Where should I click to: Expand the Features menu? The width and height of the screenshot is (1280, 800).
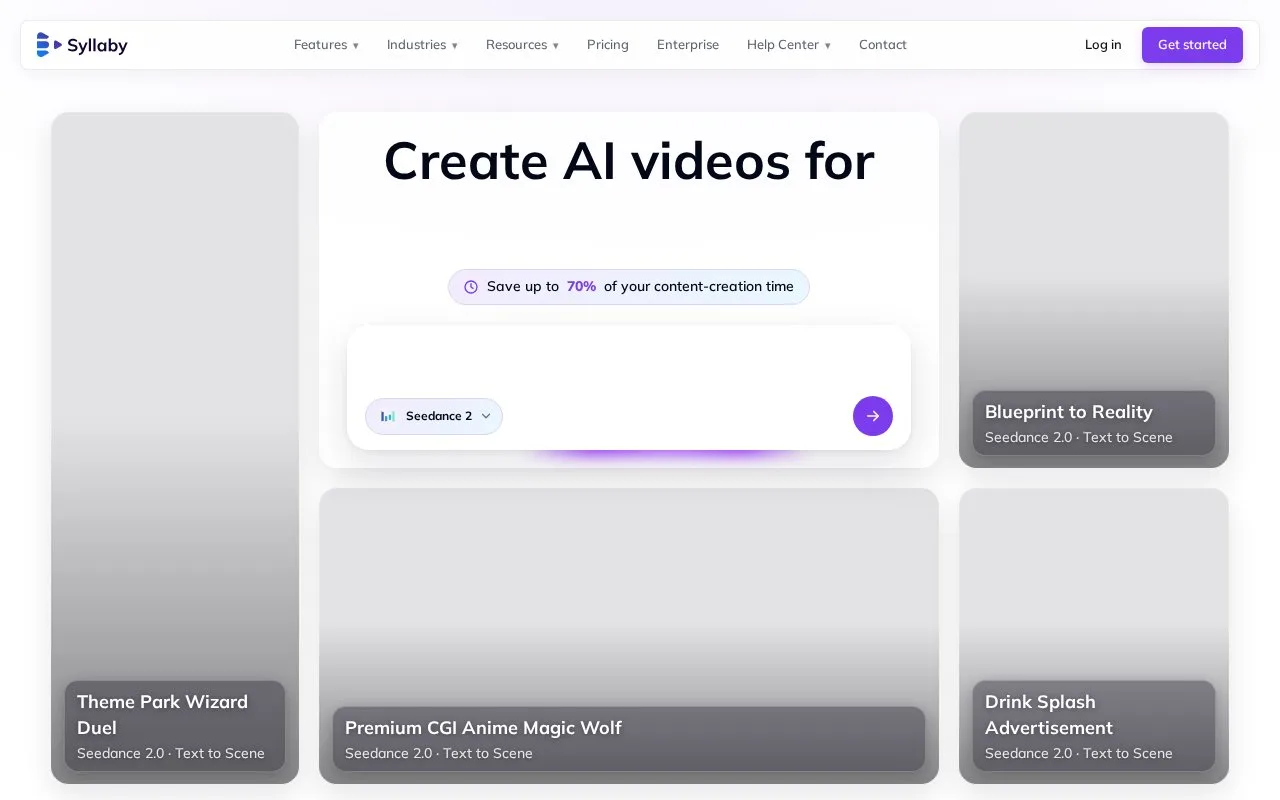[x=326, y=45]
